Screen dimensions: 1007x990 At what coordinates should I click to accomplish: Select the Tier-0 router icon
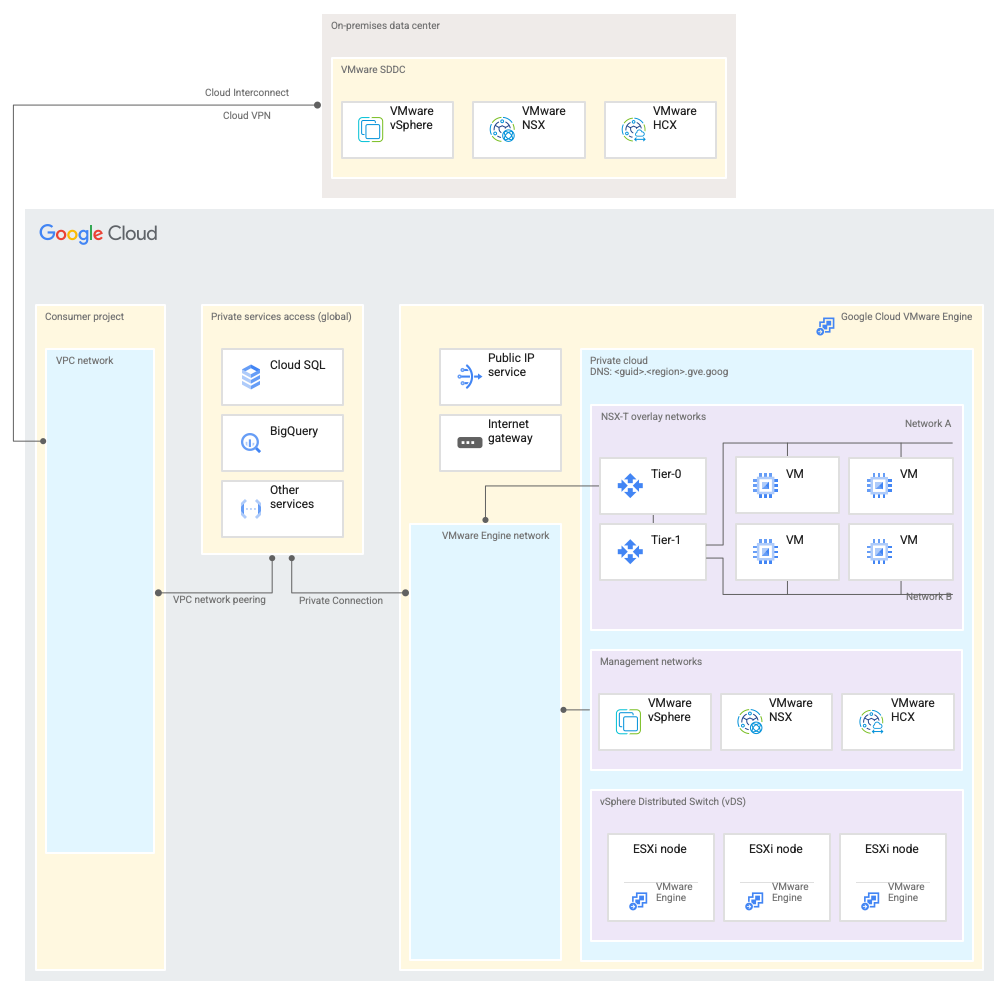click(x=629, y=485)
